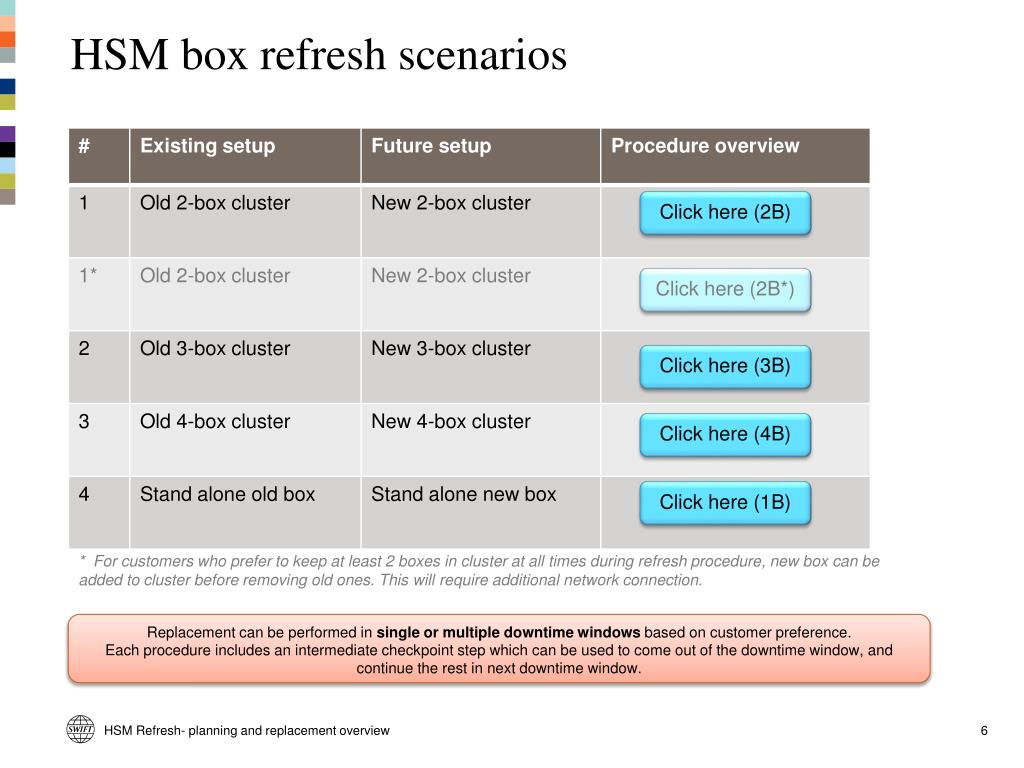Click the Old 3-box cluster cell
The height and width of the screenshot is (768, 1024).
245,367
